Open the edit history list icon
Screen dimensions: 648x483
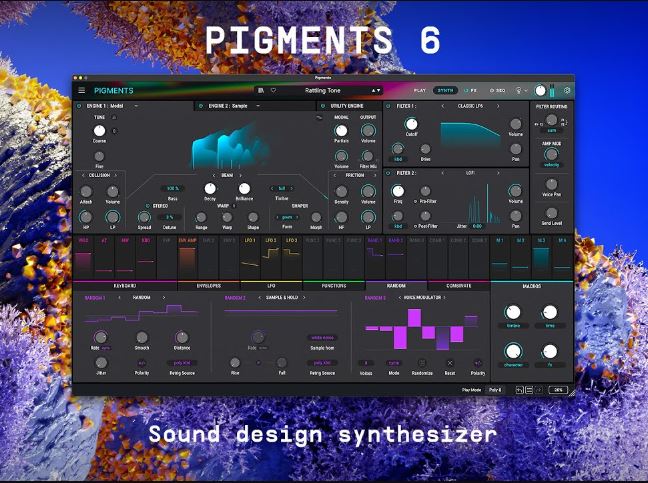[x=529, y=390]
